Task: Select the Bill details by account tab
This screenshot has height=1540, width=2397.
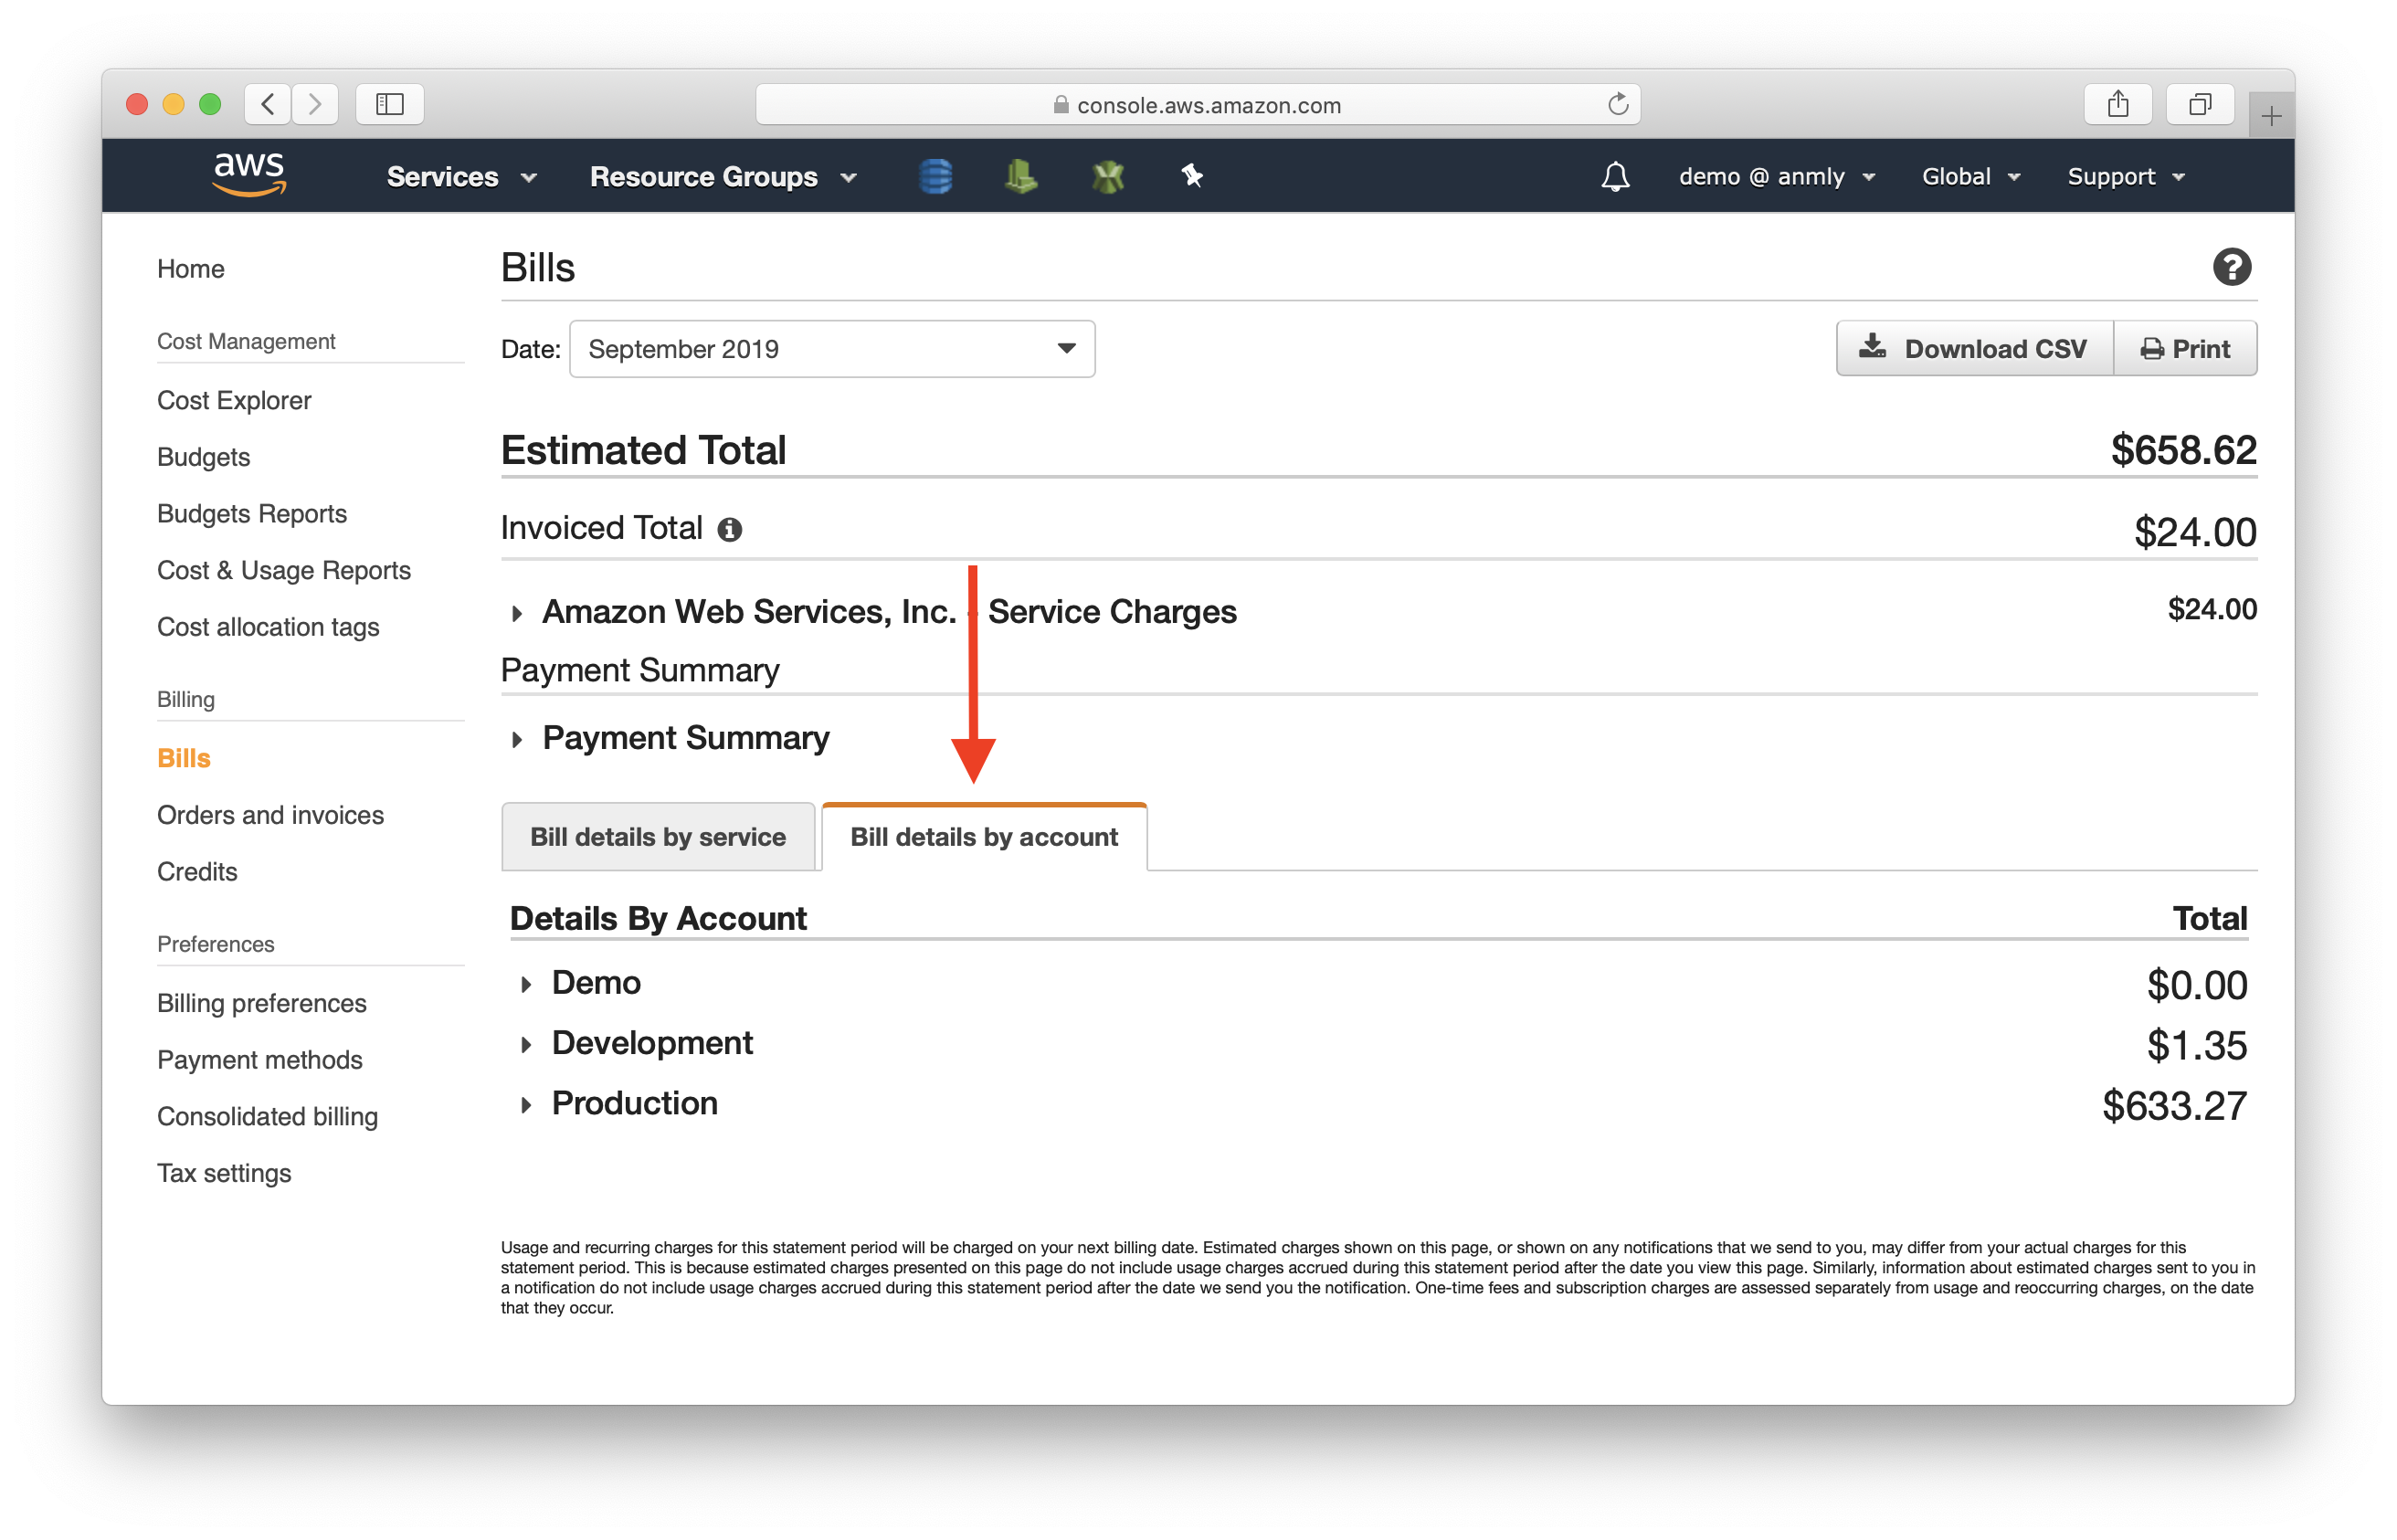Action: [984, 837]
